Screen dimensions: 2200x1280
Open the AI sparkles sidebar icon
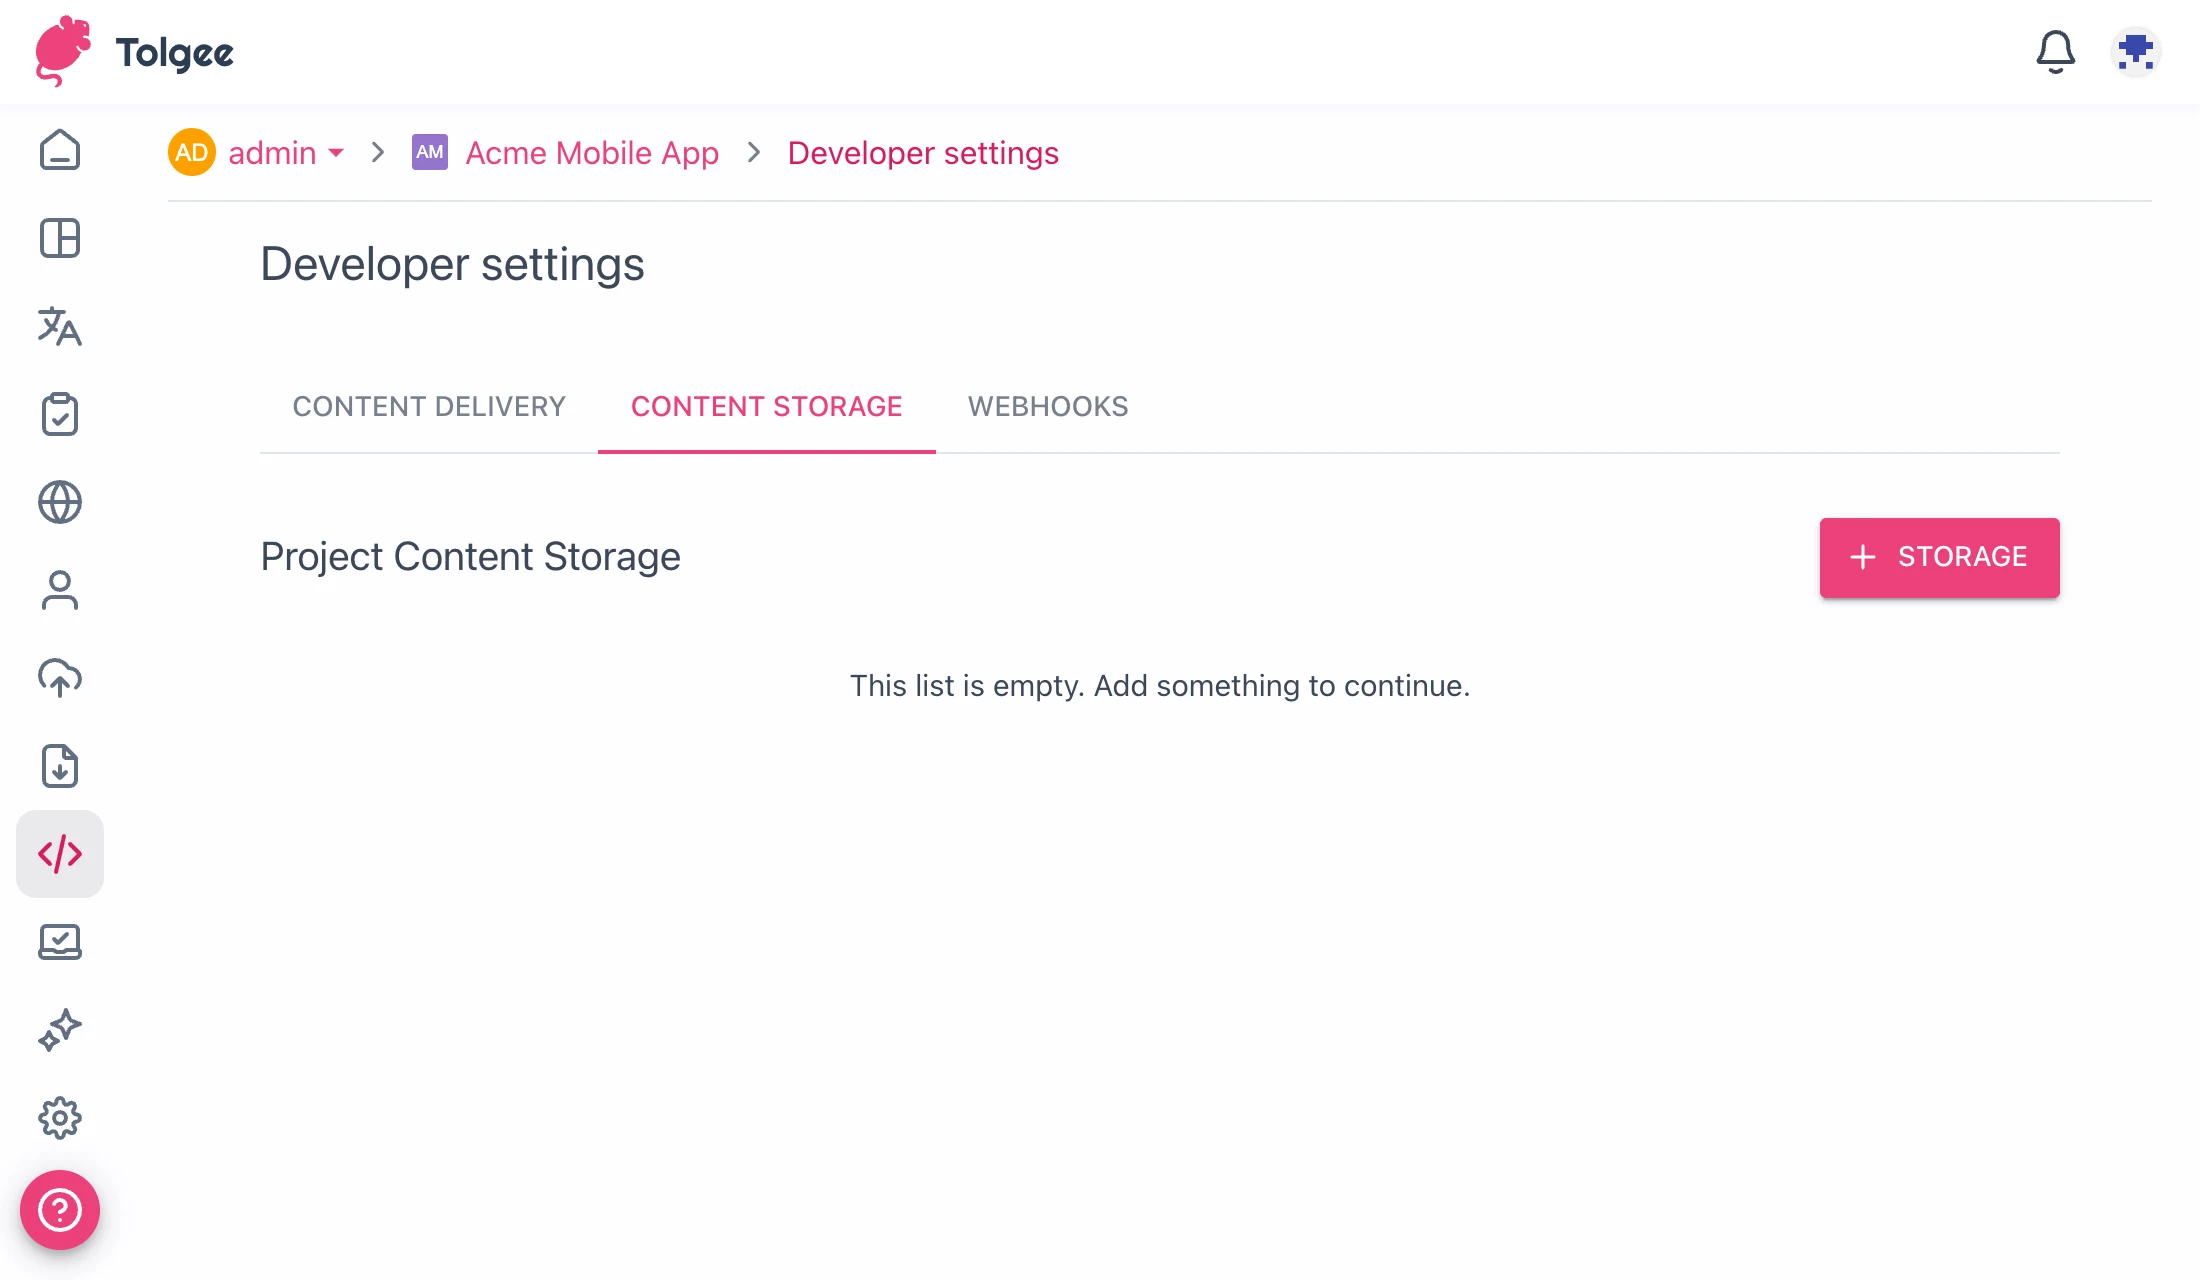point(60,1030)
